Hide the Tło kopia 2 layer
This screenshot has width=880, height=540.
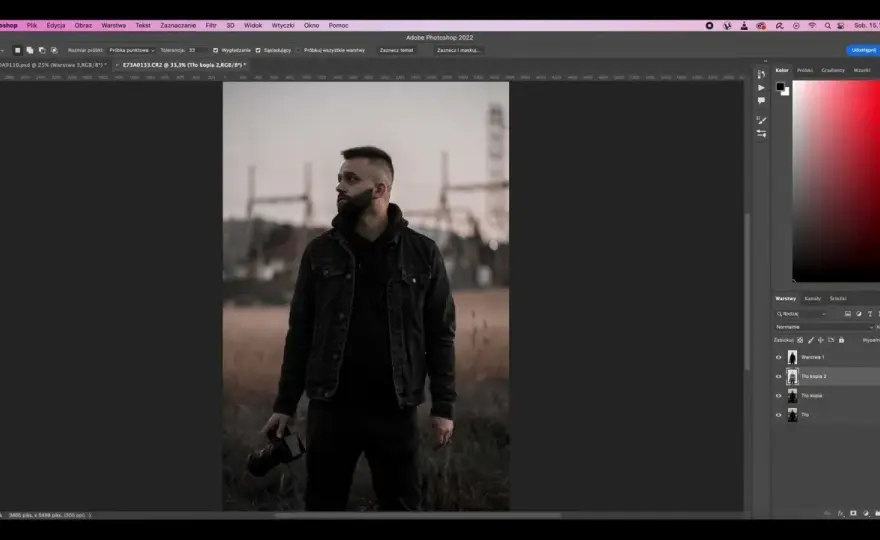click(x=778, y=377)
